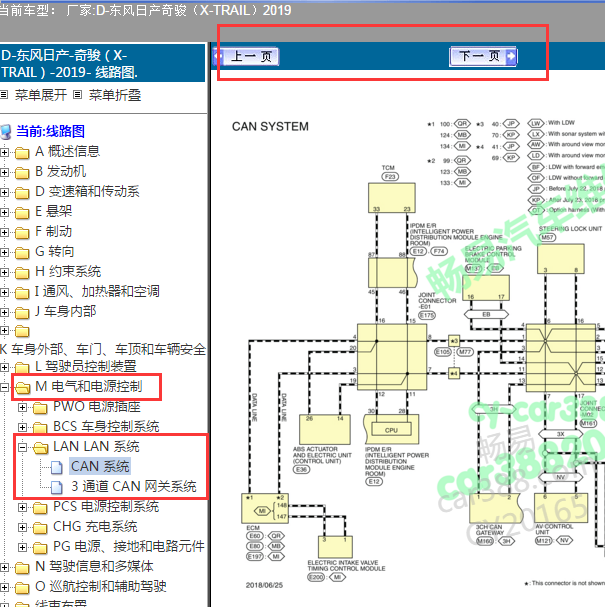Click document icon of 3 通道 CAN 网关系统
This screenshot has height=607, width=605.
pos(57,488)
